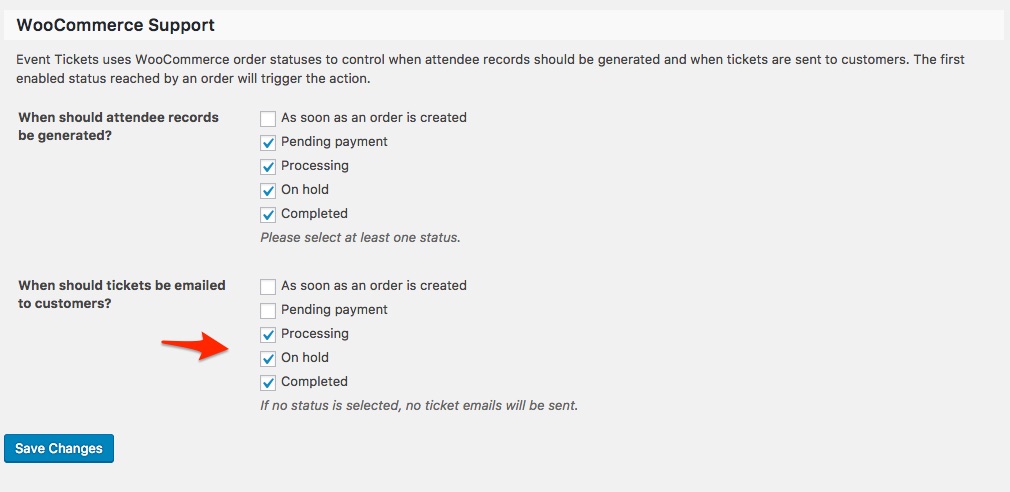Uncheck 'Pending payment' checkbox for attendee records
Viewport: 1010px width, 492px height.
coord(268,142)
